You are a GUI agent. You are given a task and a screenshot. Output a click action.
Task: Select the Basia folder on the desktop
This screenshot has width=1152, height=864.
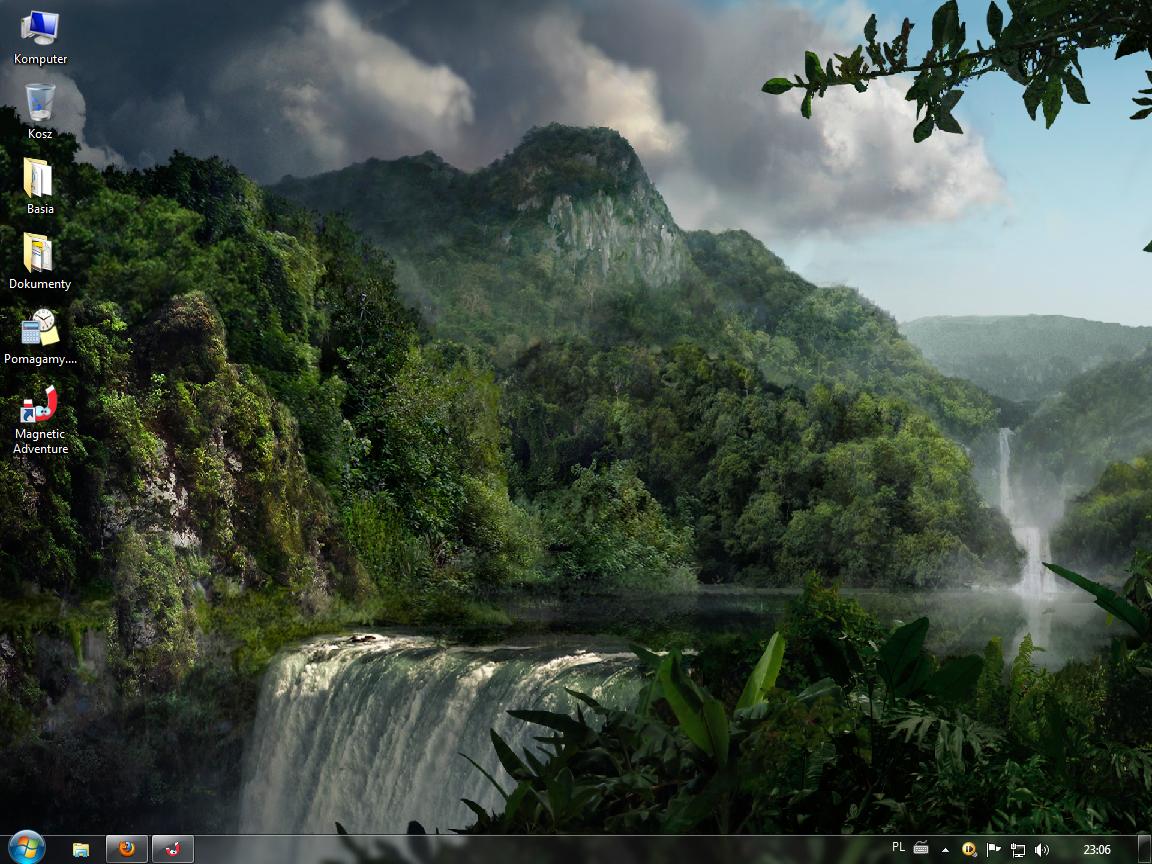(x=40, y=178)
